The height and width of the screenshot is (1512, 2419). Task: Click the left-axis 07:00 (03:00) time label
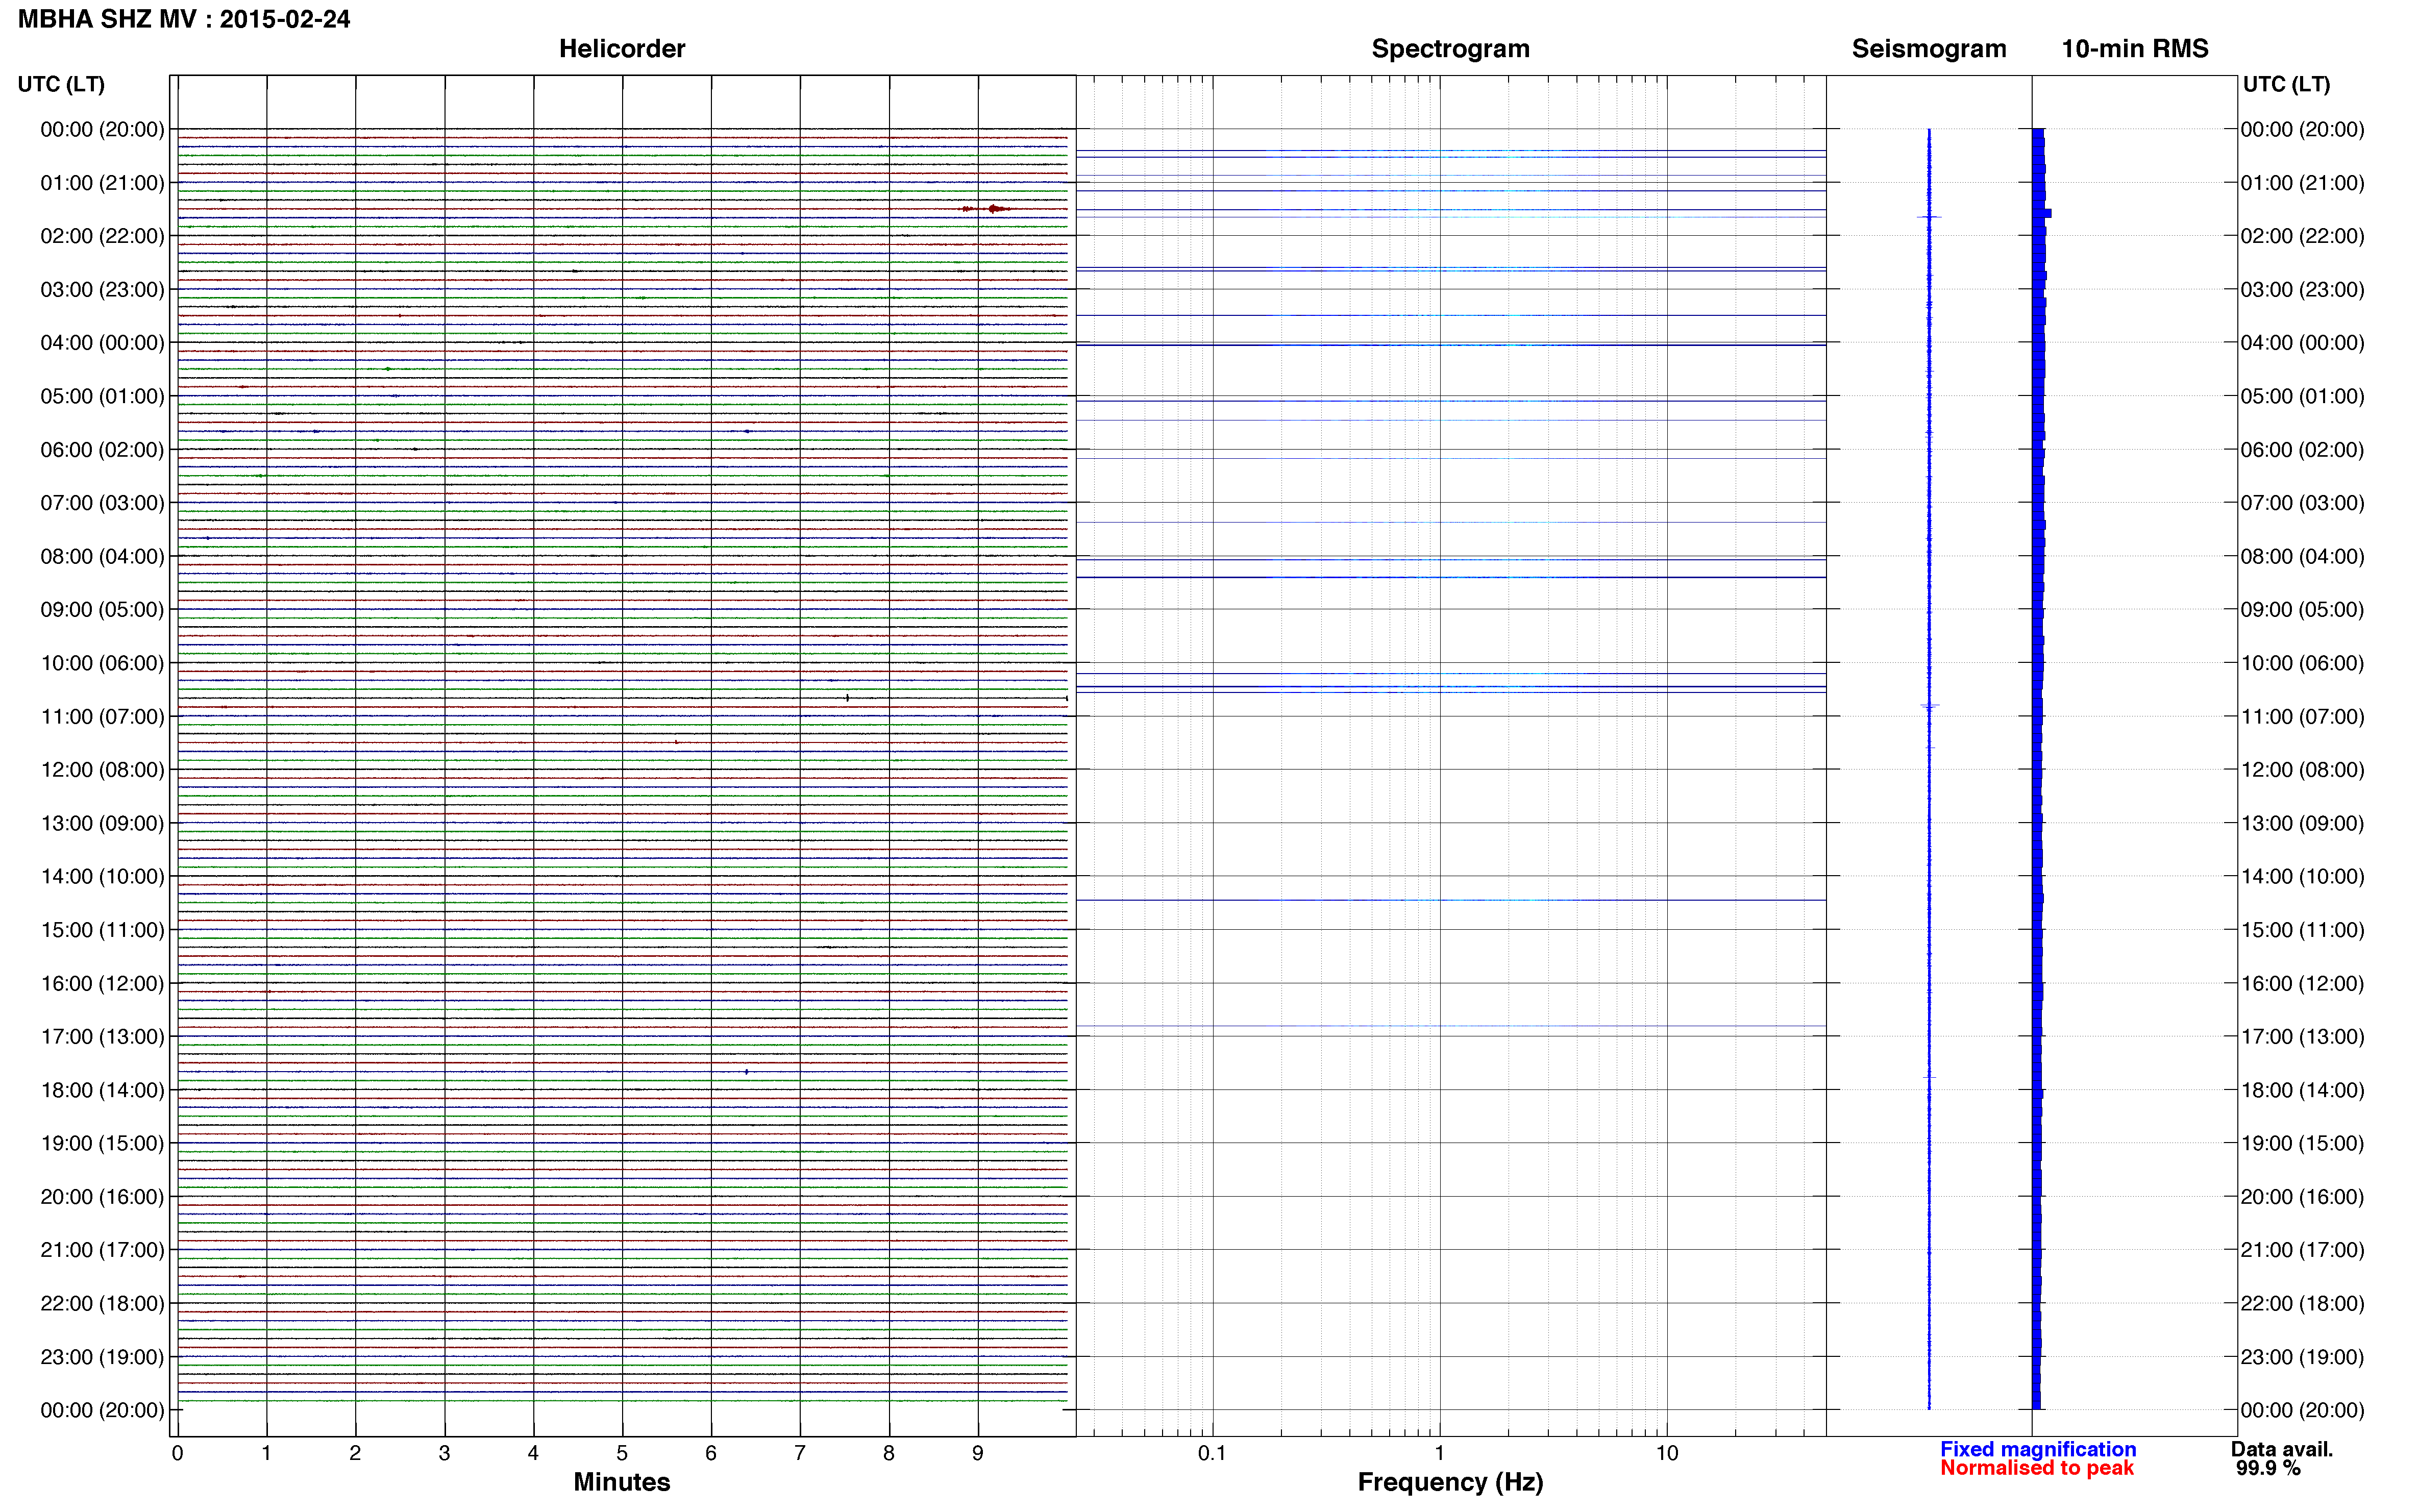tap(102, 503)
